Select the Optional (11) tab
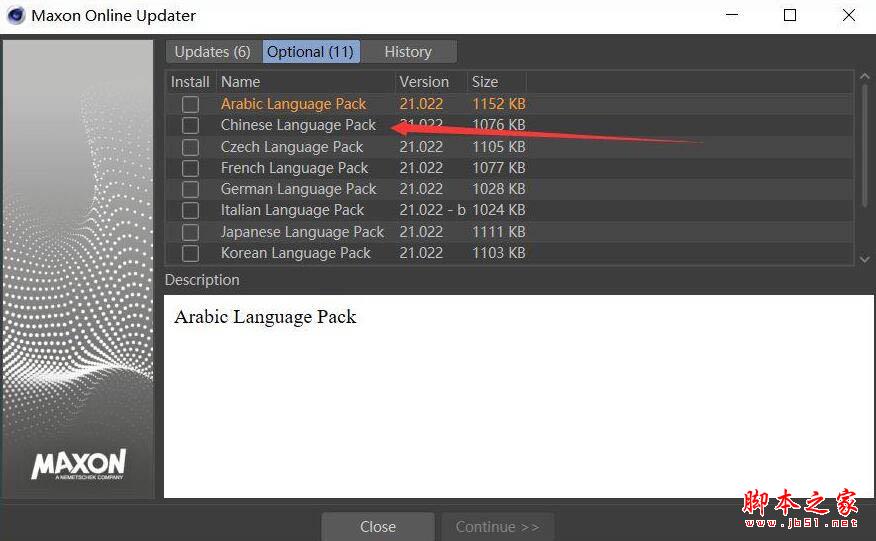 (310, 52)
